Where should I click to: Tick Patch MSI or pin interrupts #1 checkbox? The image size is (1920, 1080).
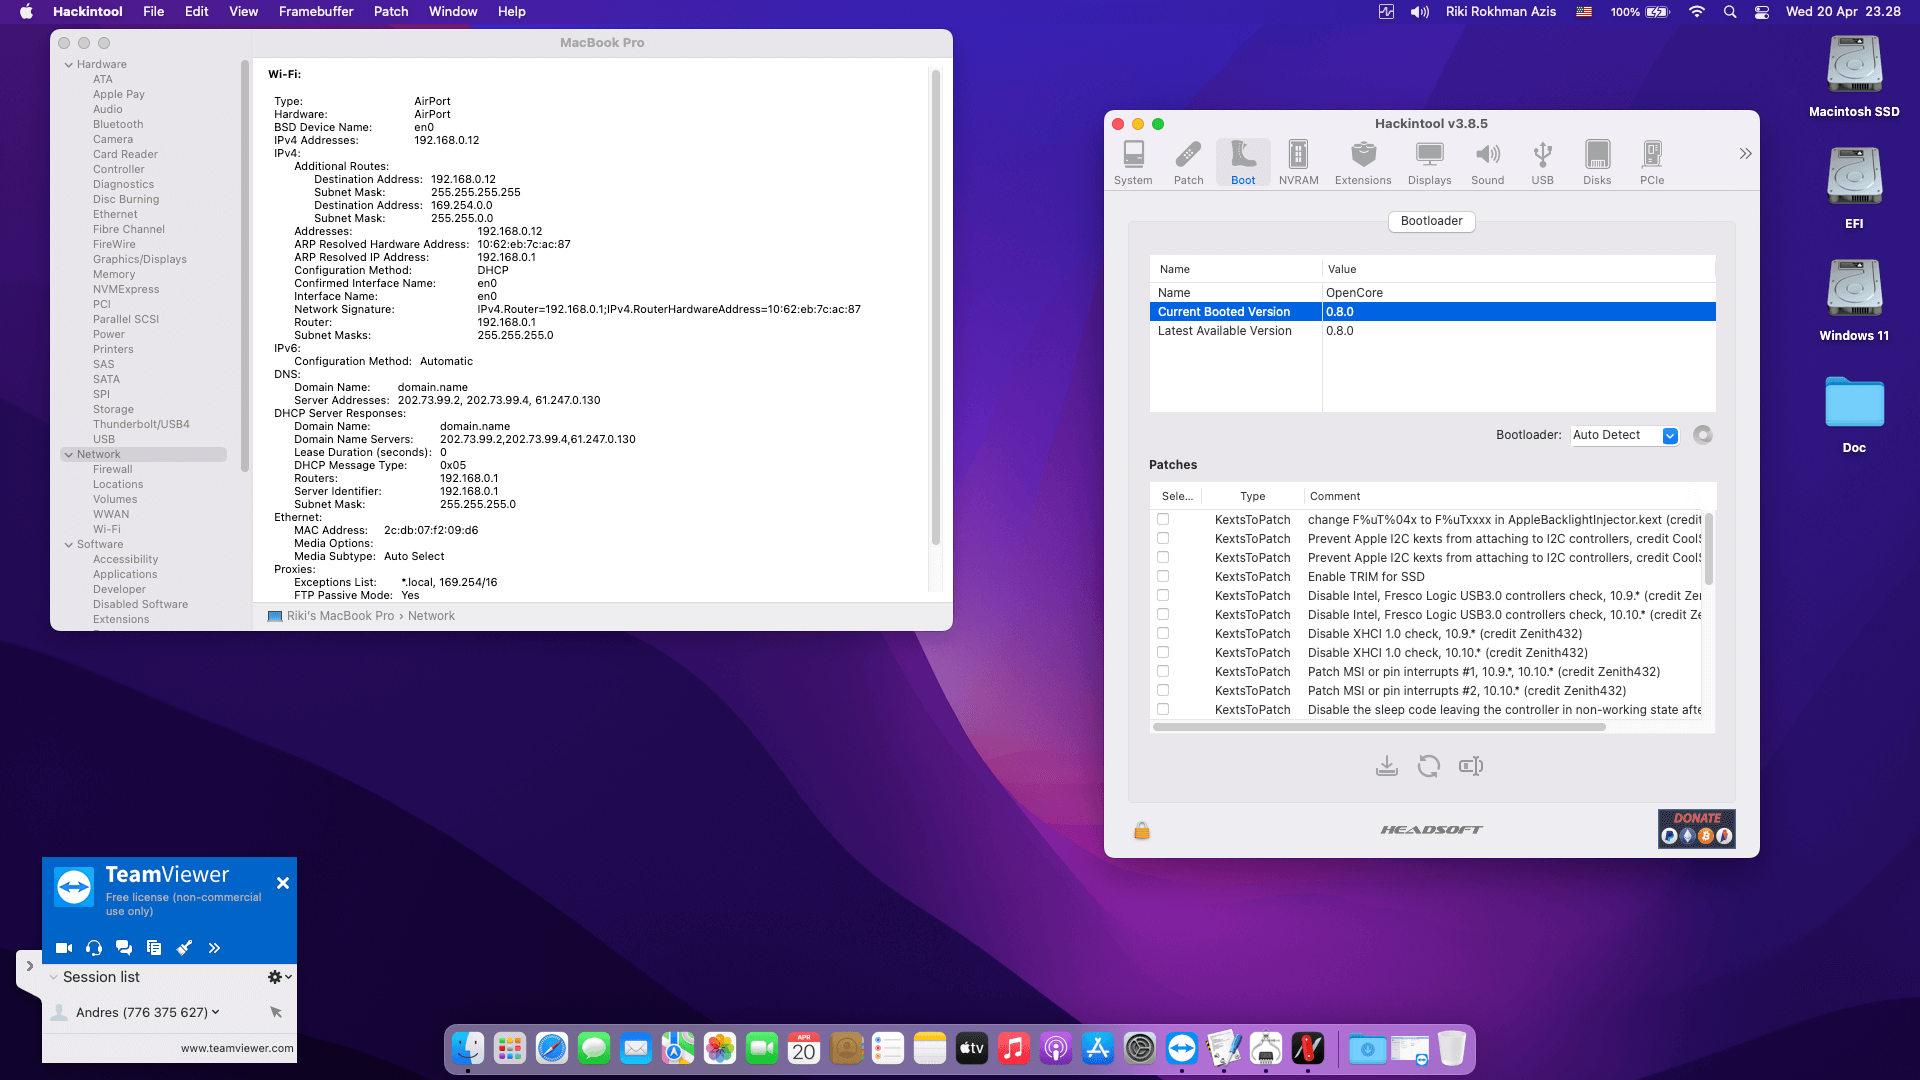pyautogui.click(x=1163, y=671)
